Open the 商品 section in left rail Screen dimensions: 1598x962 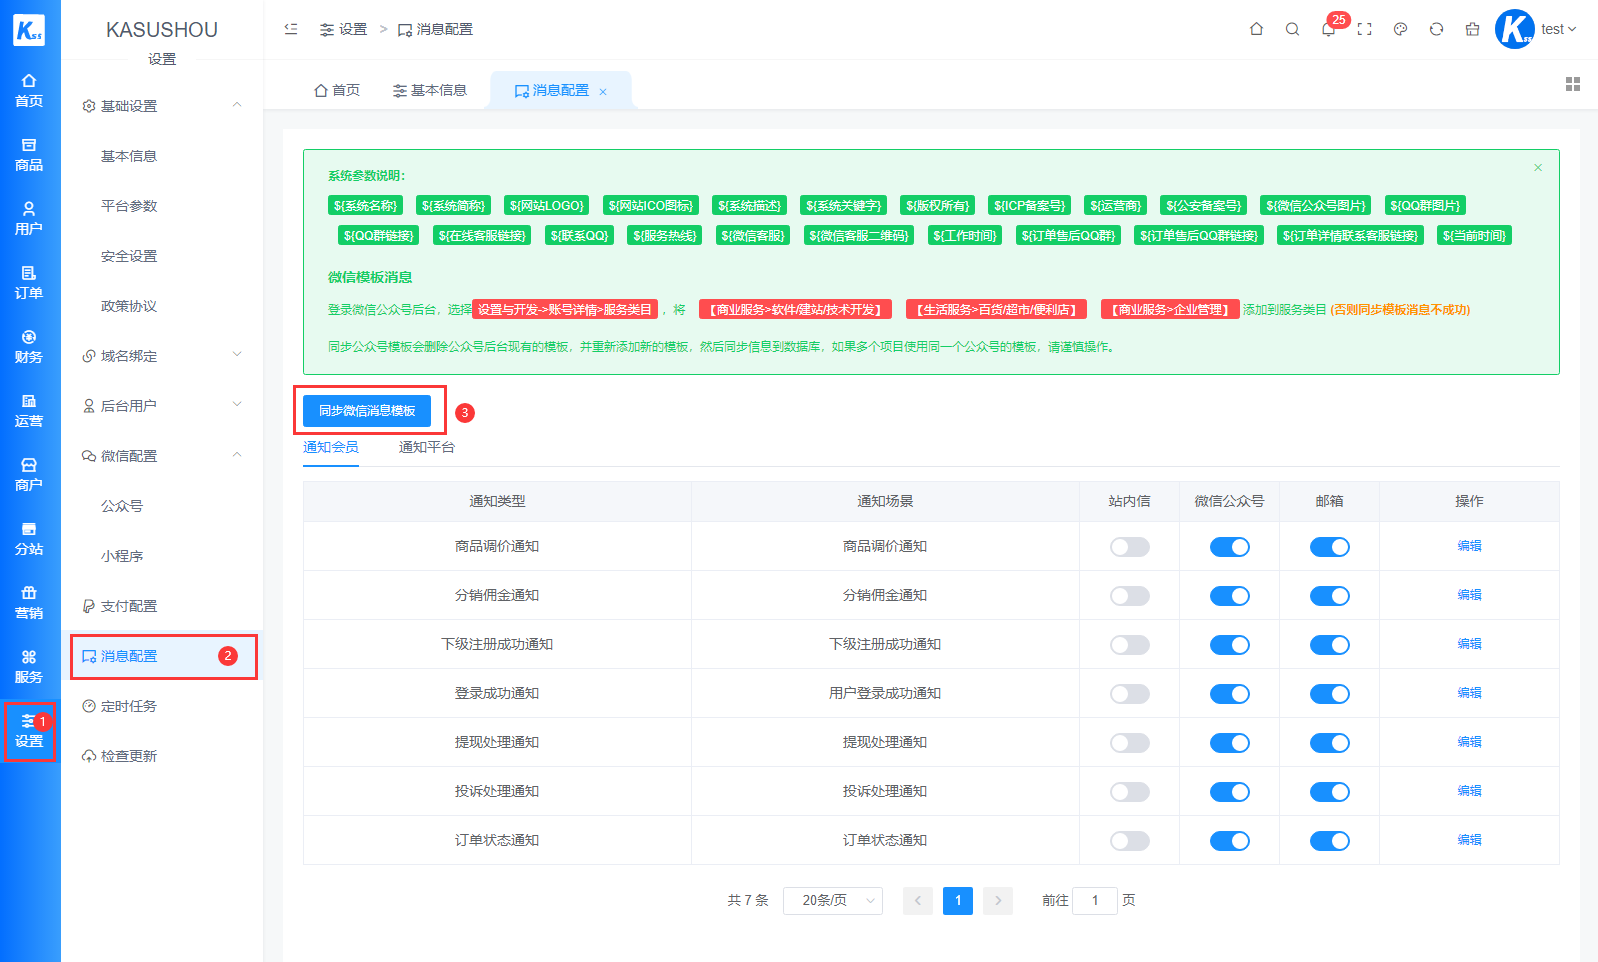29,154
